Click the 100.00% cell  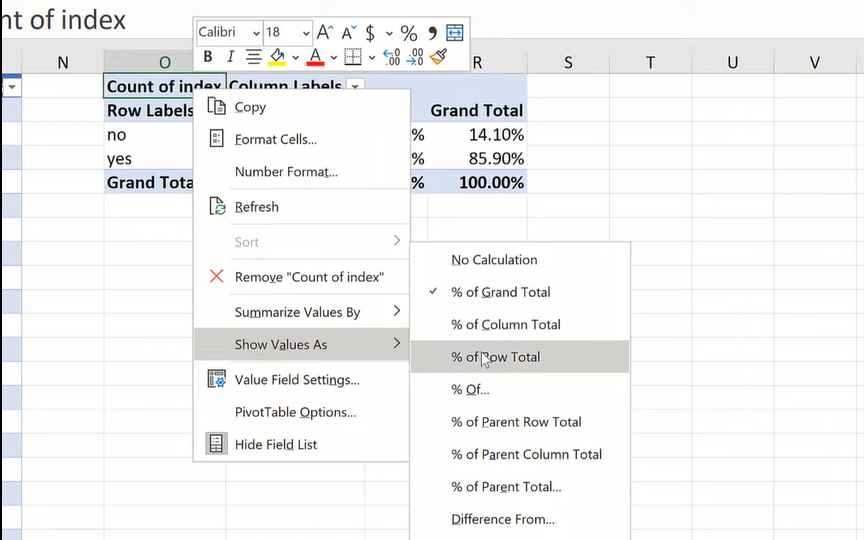[x=477, y=182]
